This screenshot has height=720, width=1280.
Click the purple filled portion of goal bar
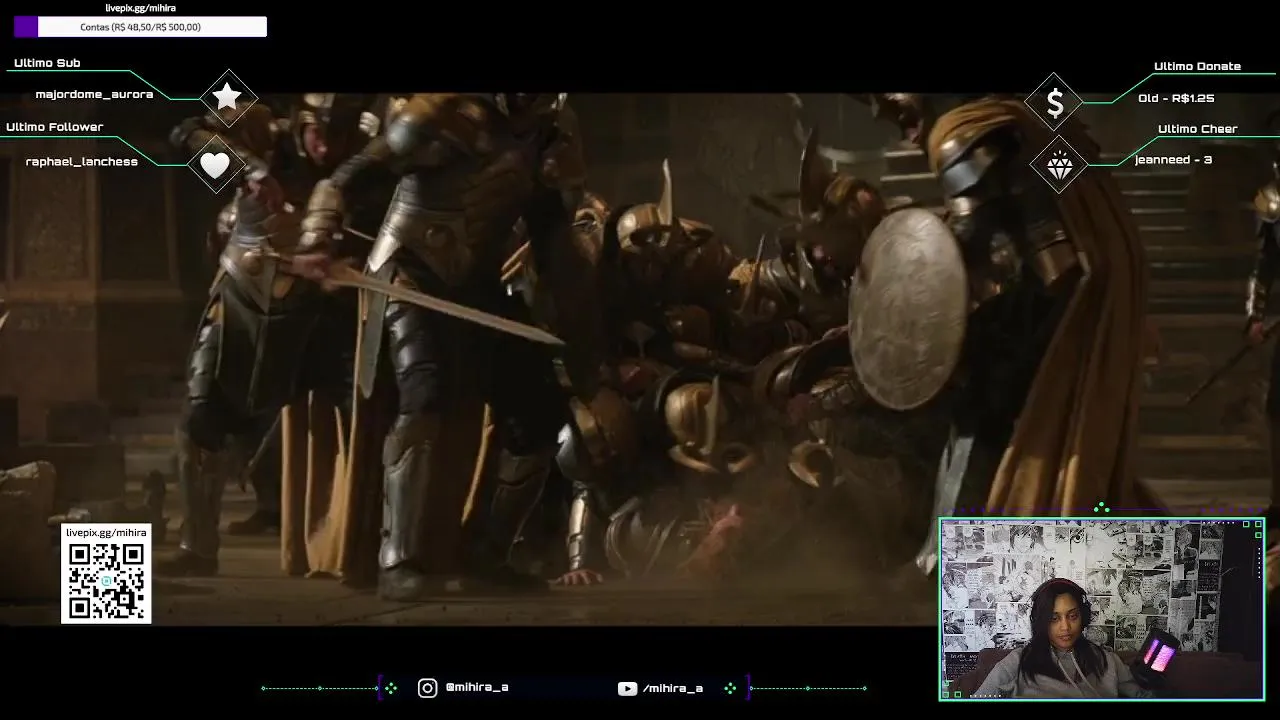coord(26,27)
